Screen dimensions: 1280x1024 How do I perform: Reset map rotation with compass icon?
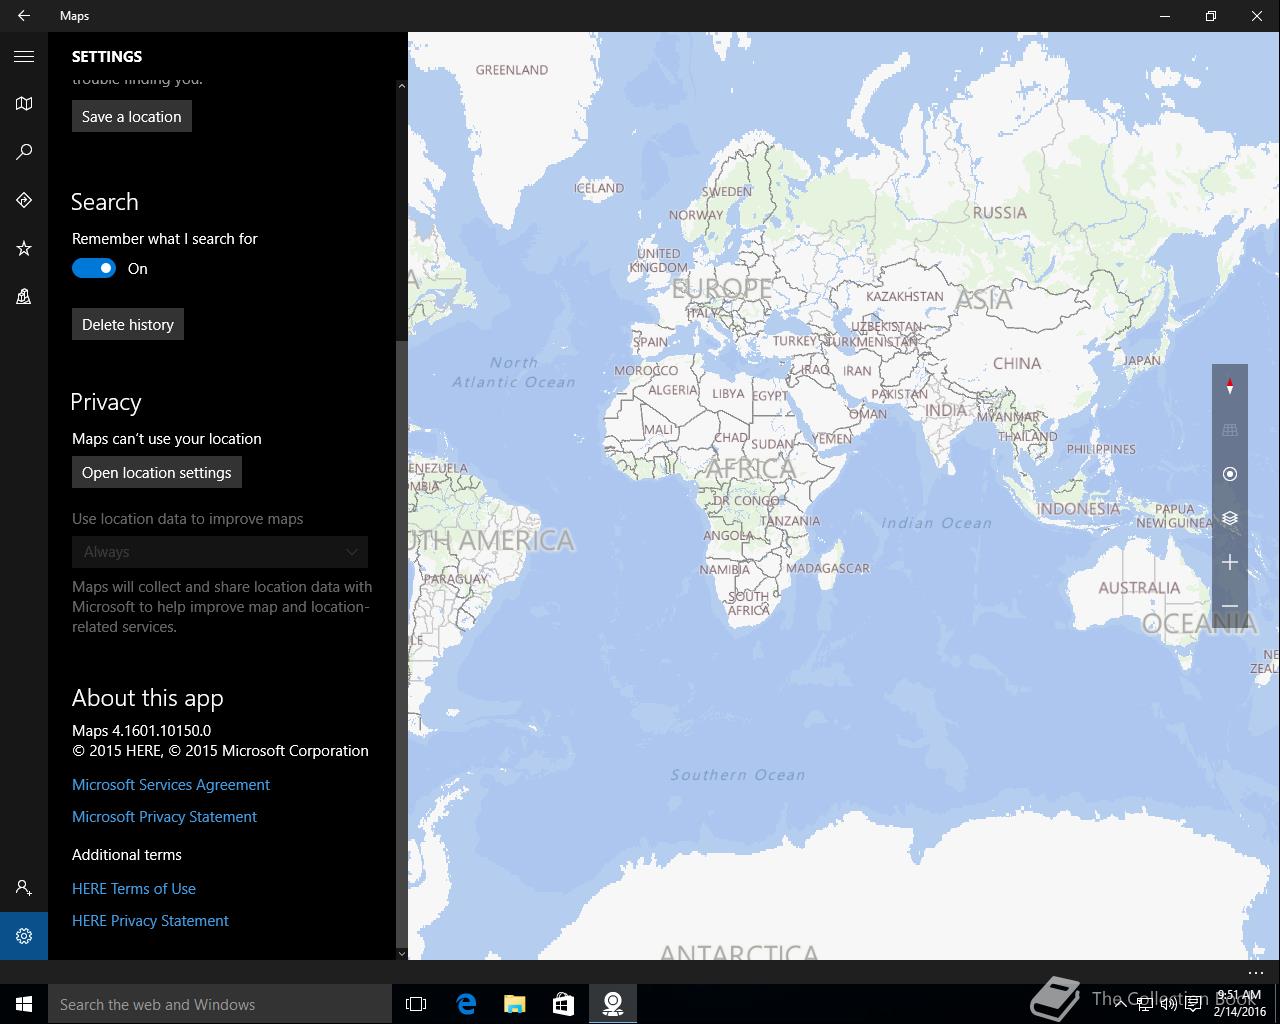1230,386
